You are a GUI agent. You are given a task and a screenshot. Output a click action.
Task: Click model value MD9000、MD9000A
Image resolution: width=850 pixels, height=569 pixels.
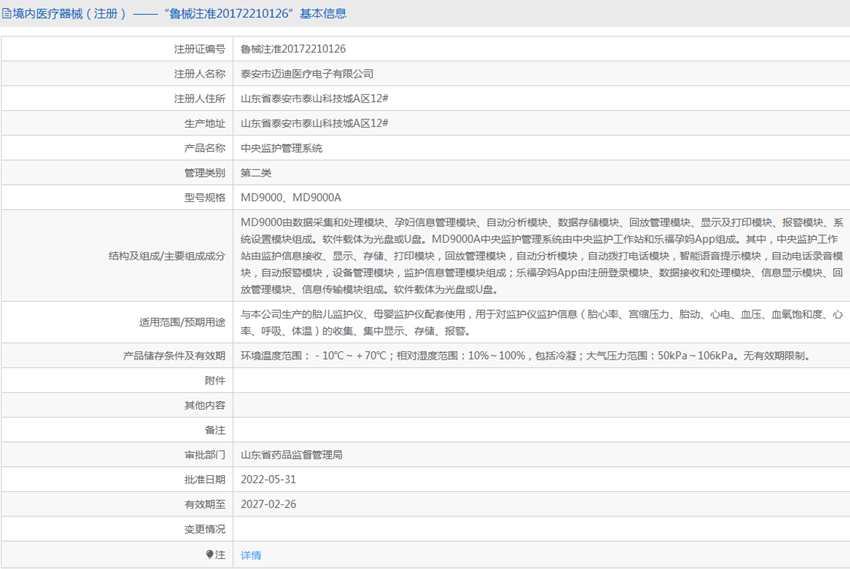coord(291,198)
